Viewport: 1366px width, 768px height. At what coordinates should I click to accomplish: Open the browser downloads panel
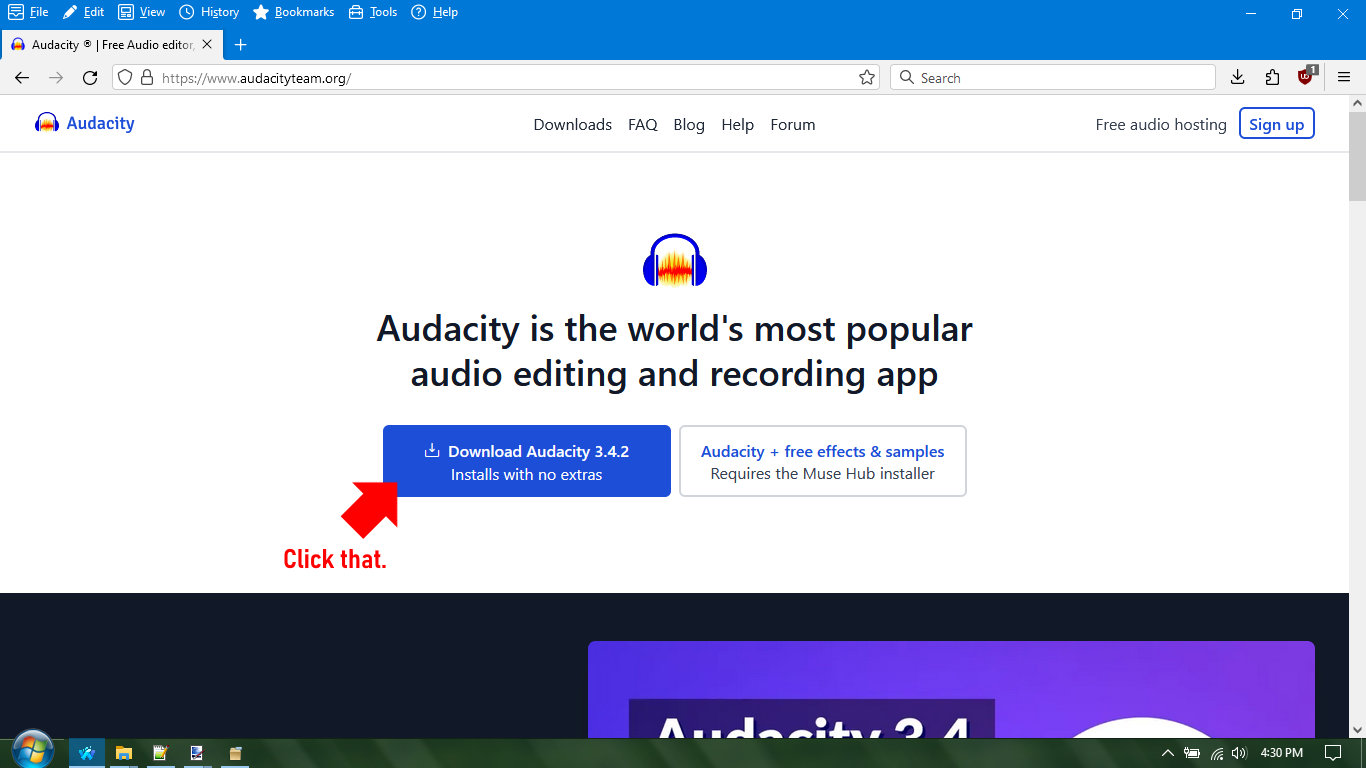click(x=1237, y=78)
